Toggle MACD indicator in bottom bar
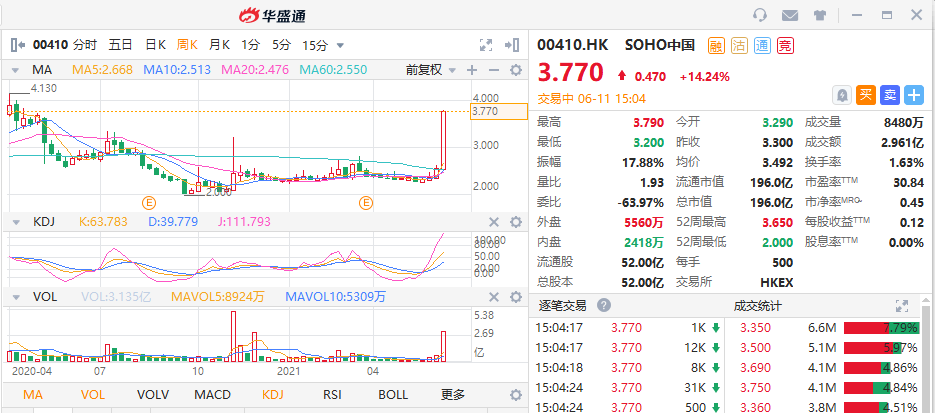This screenshot has width=935, height=413. tap(212, 395)
